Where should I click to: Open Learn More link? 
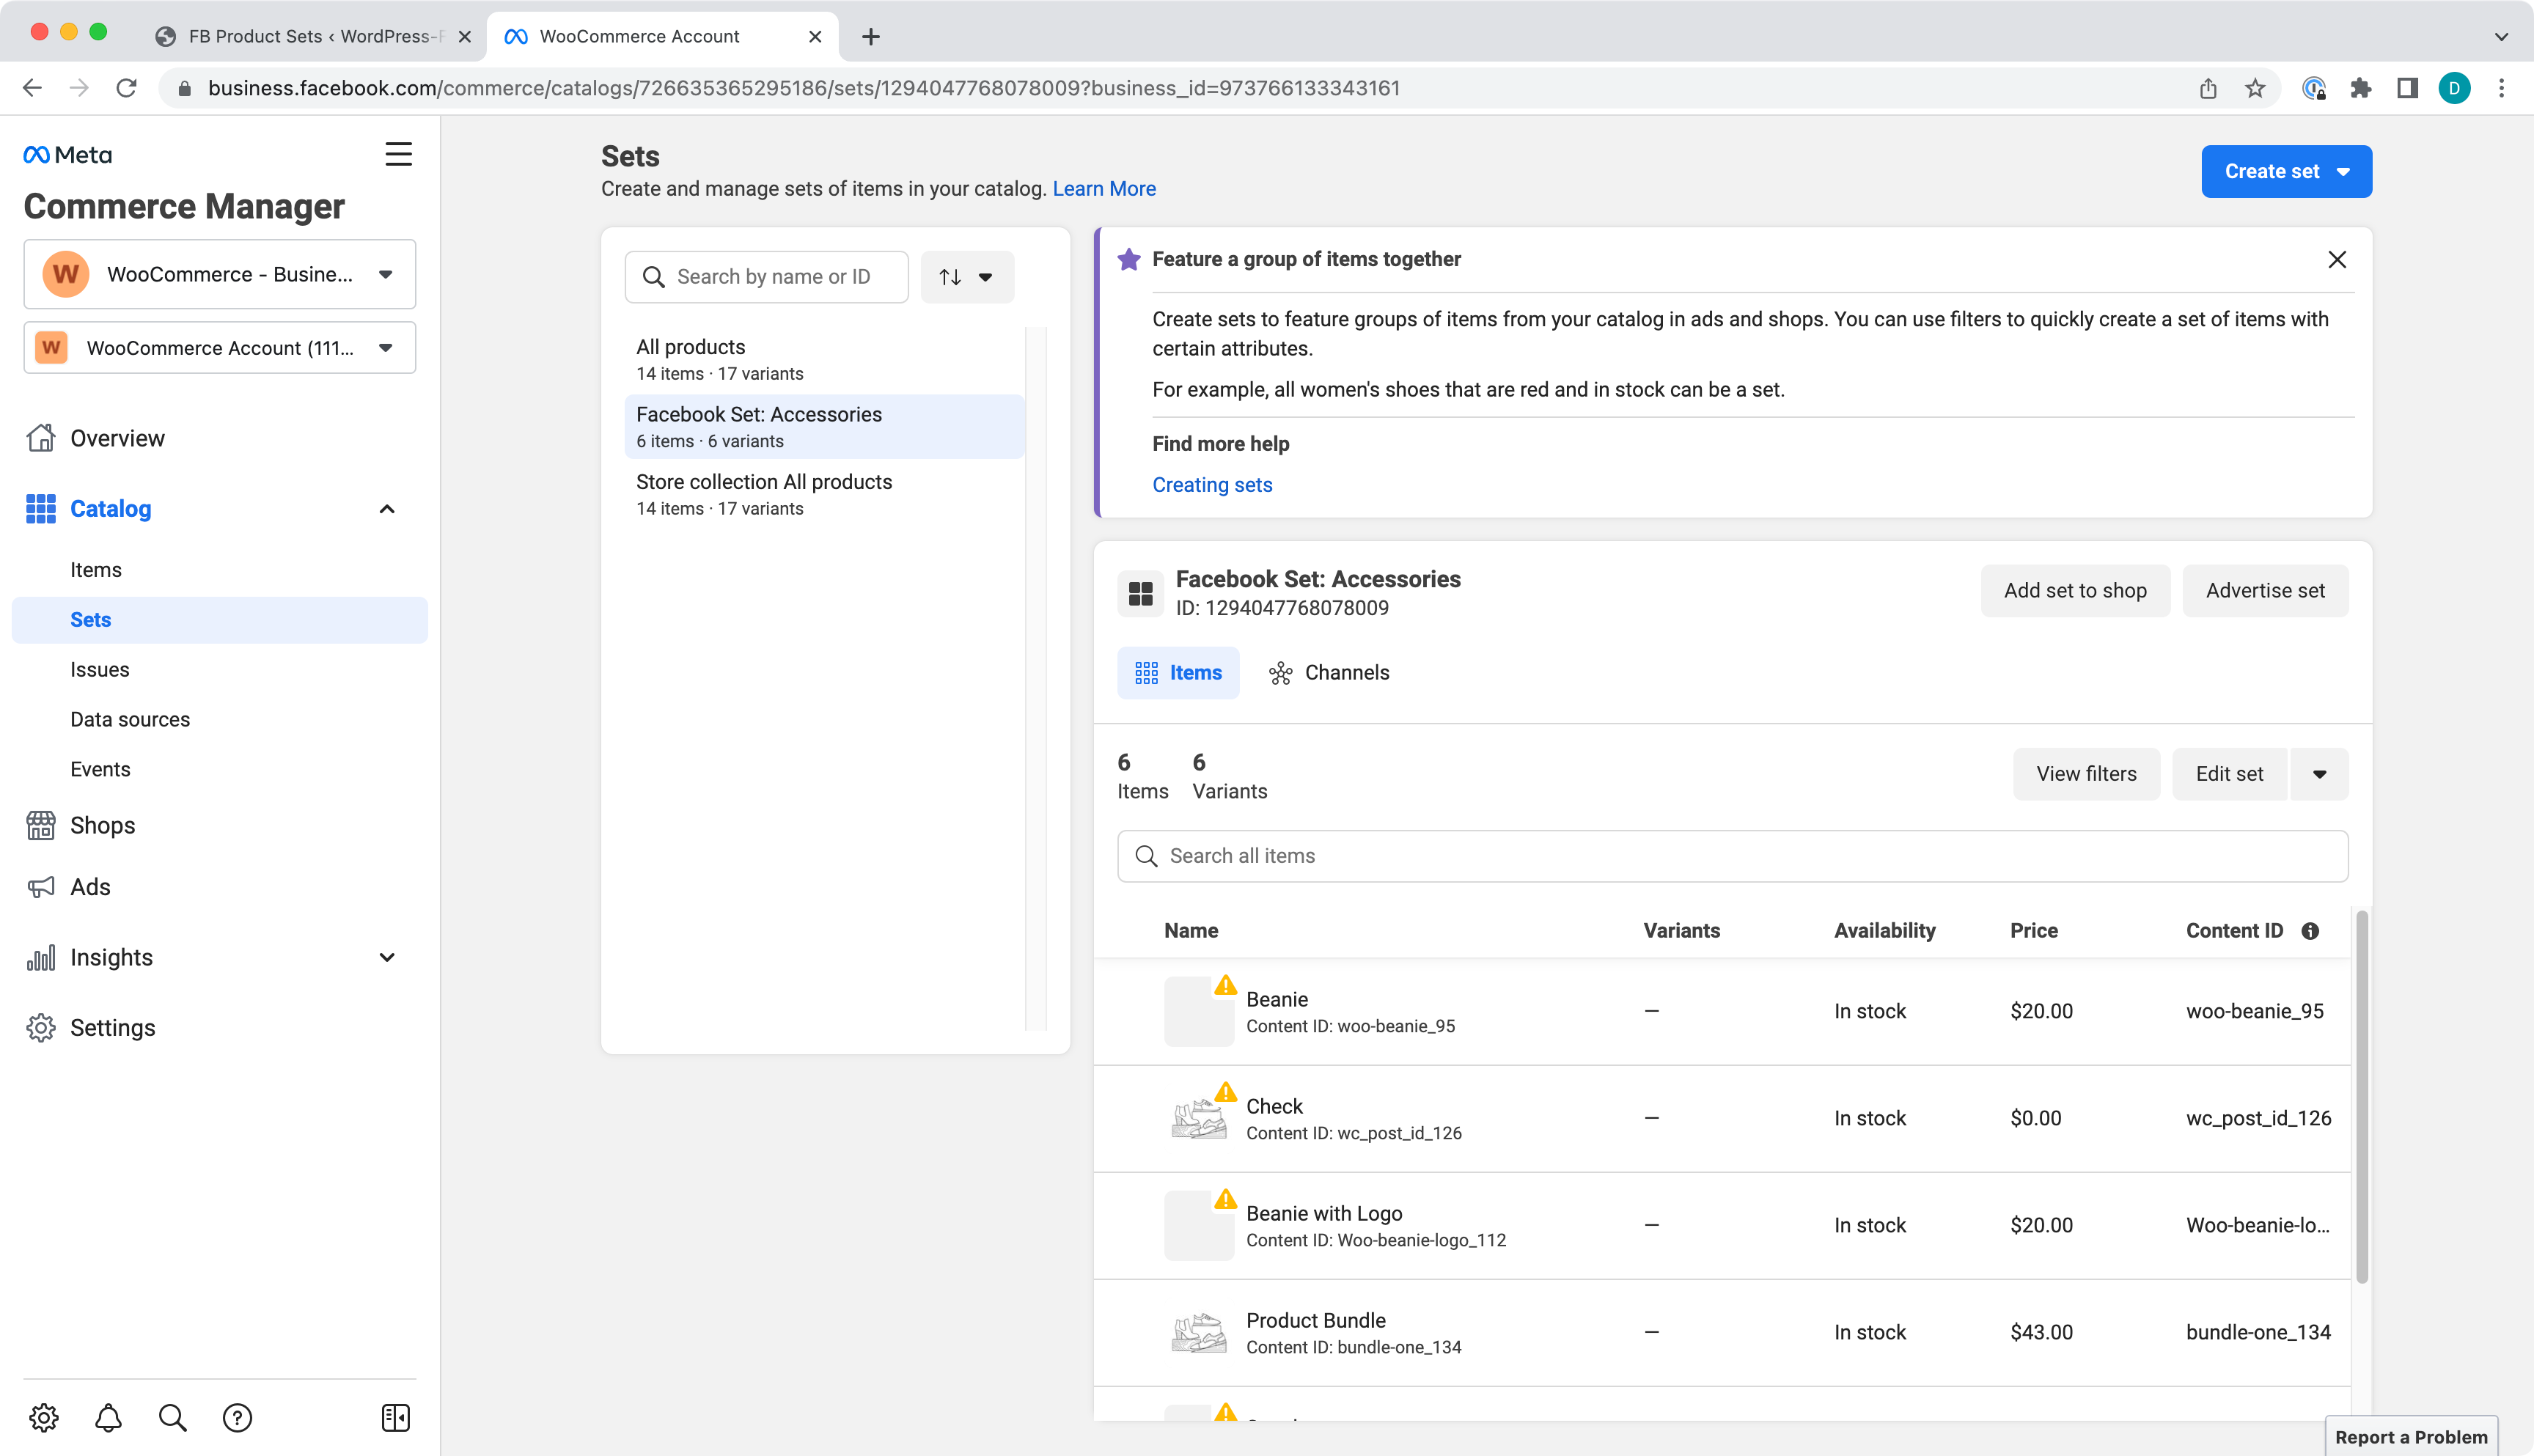(x=1104, y=189)
